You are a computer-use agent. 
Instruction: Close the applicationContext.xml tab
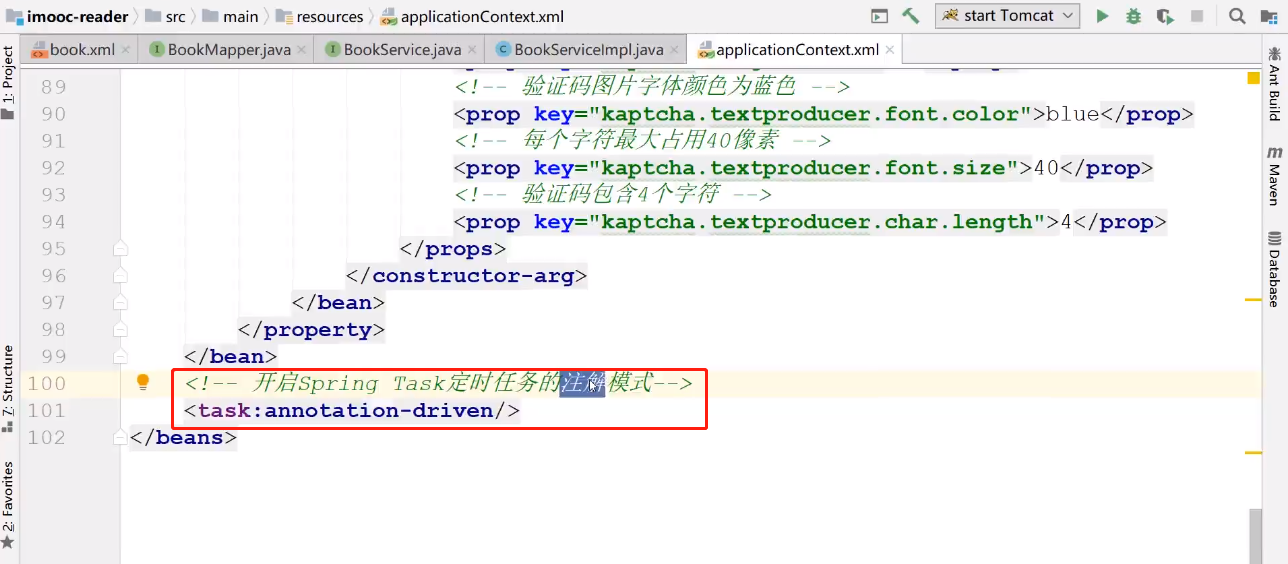pyautogui.click(x=888, y=49)
